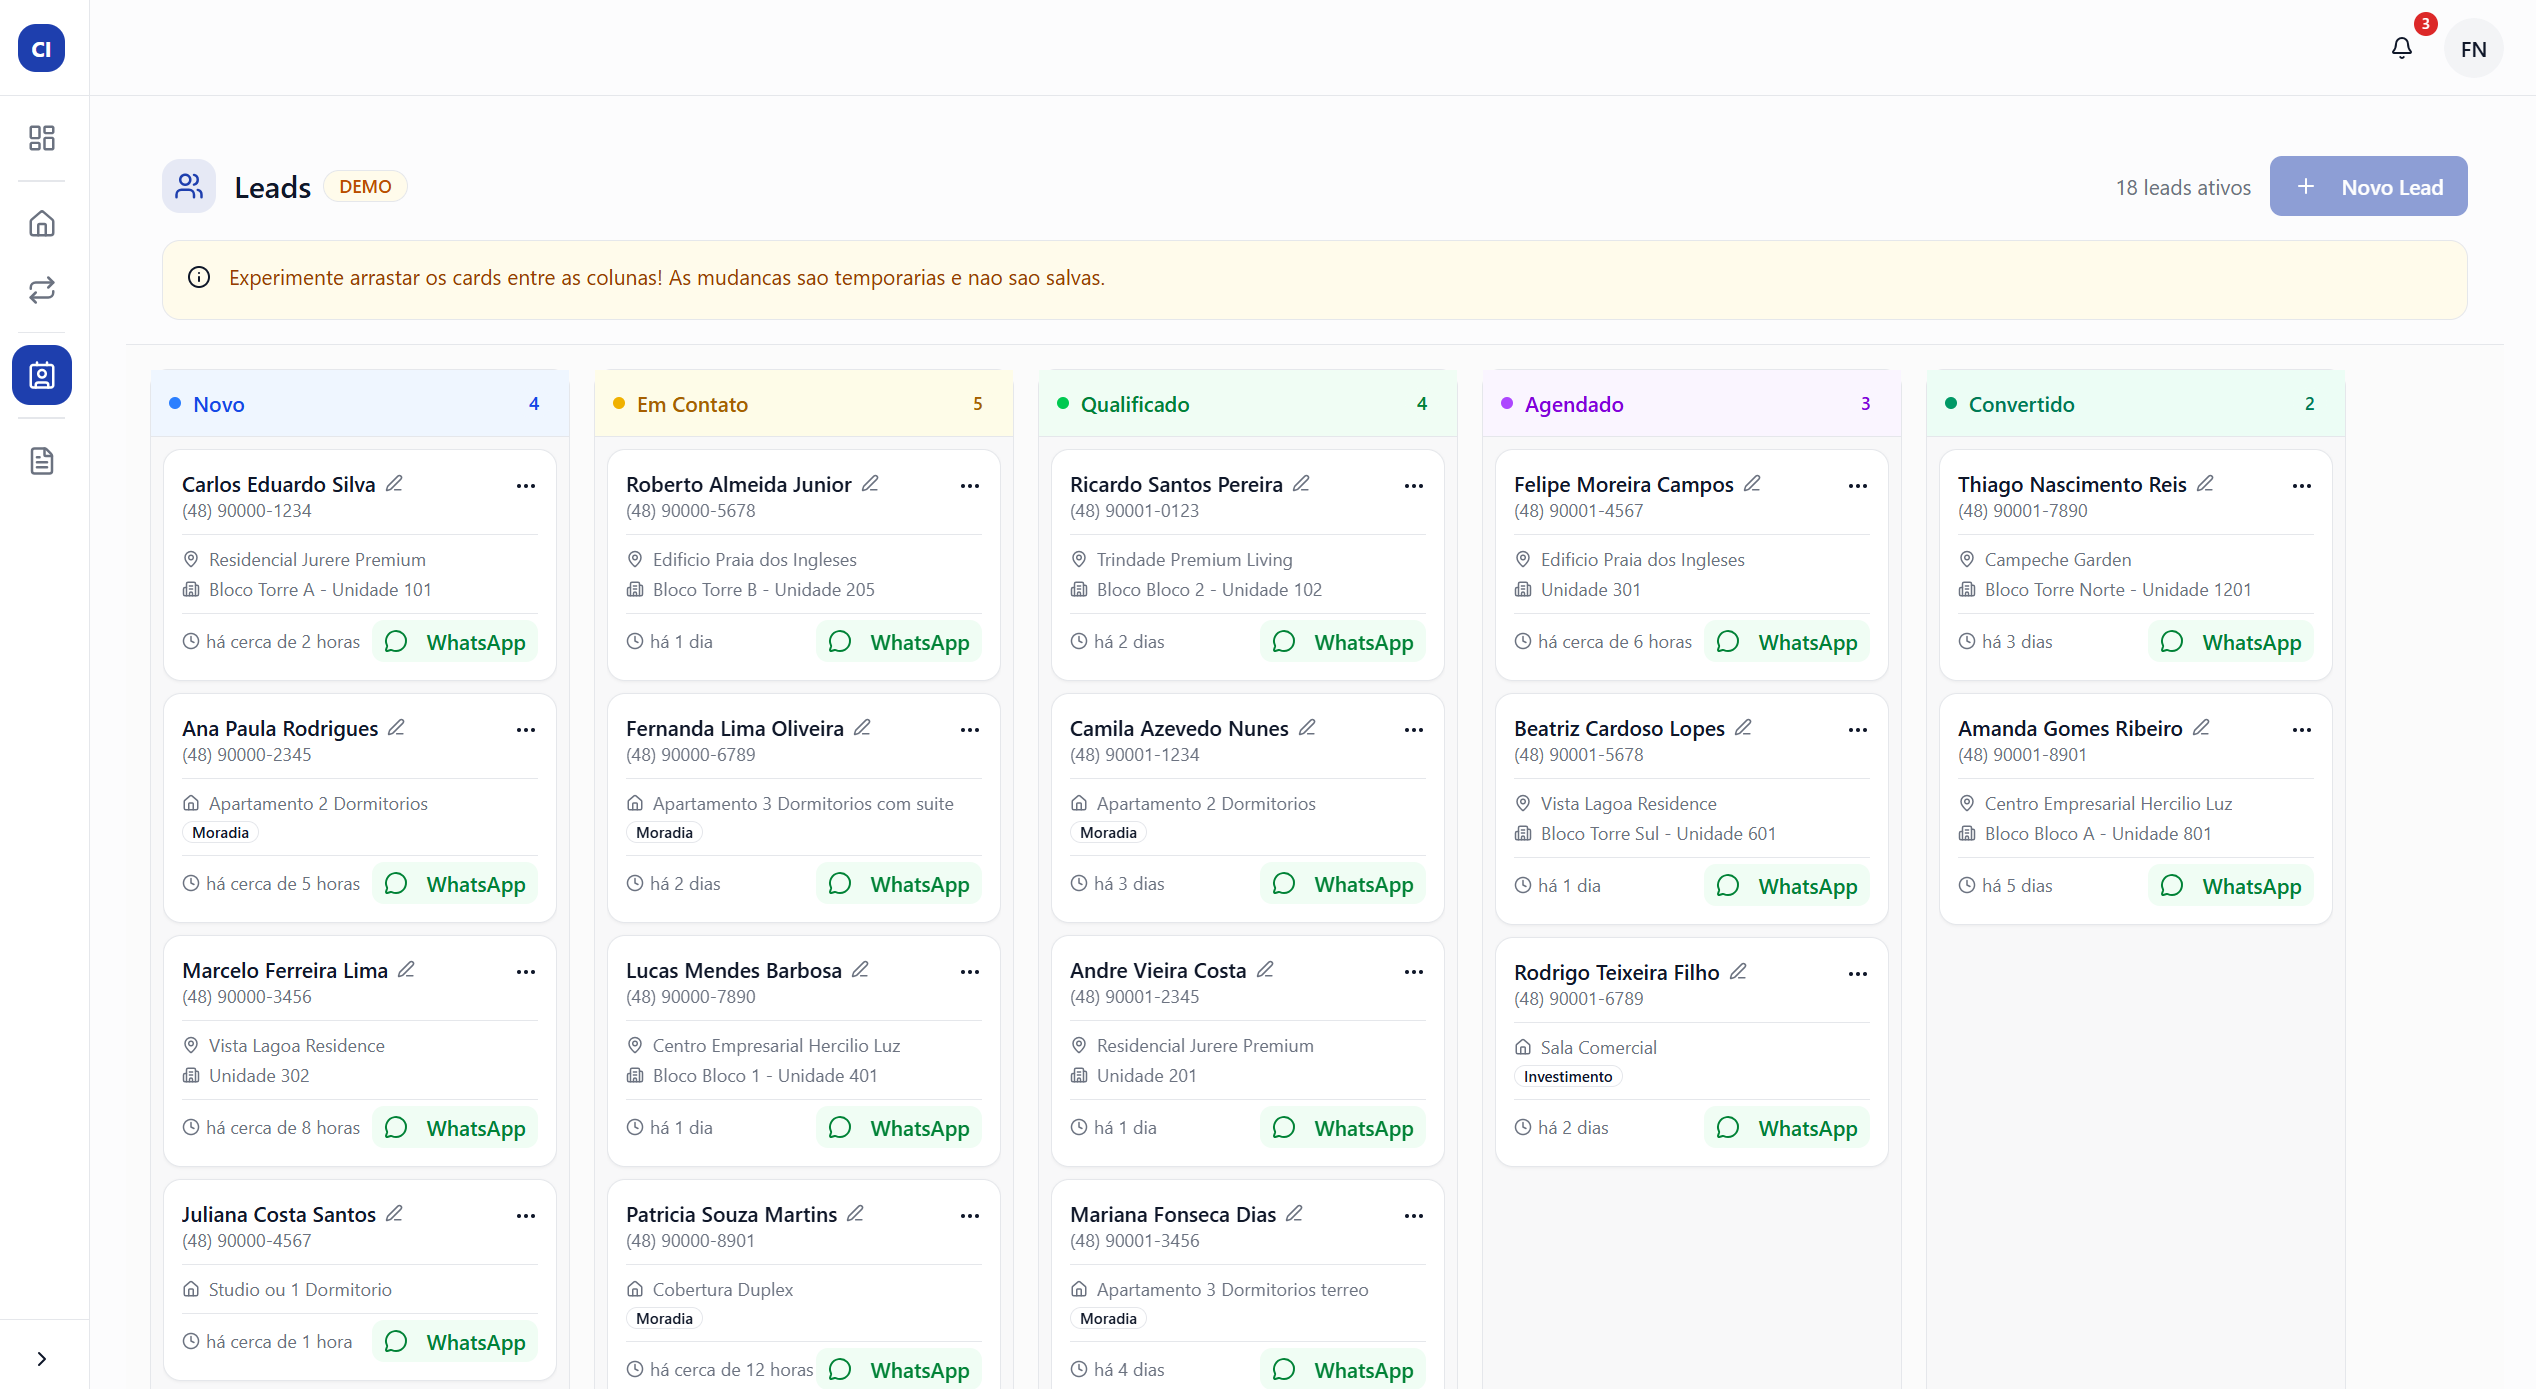
Task: Click the CI logo at top left
Action: (x=40, y=47)
